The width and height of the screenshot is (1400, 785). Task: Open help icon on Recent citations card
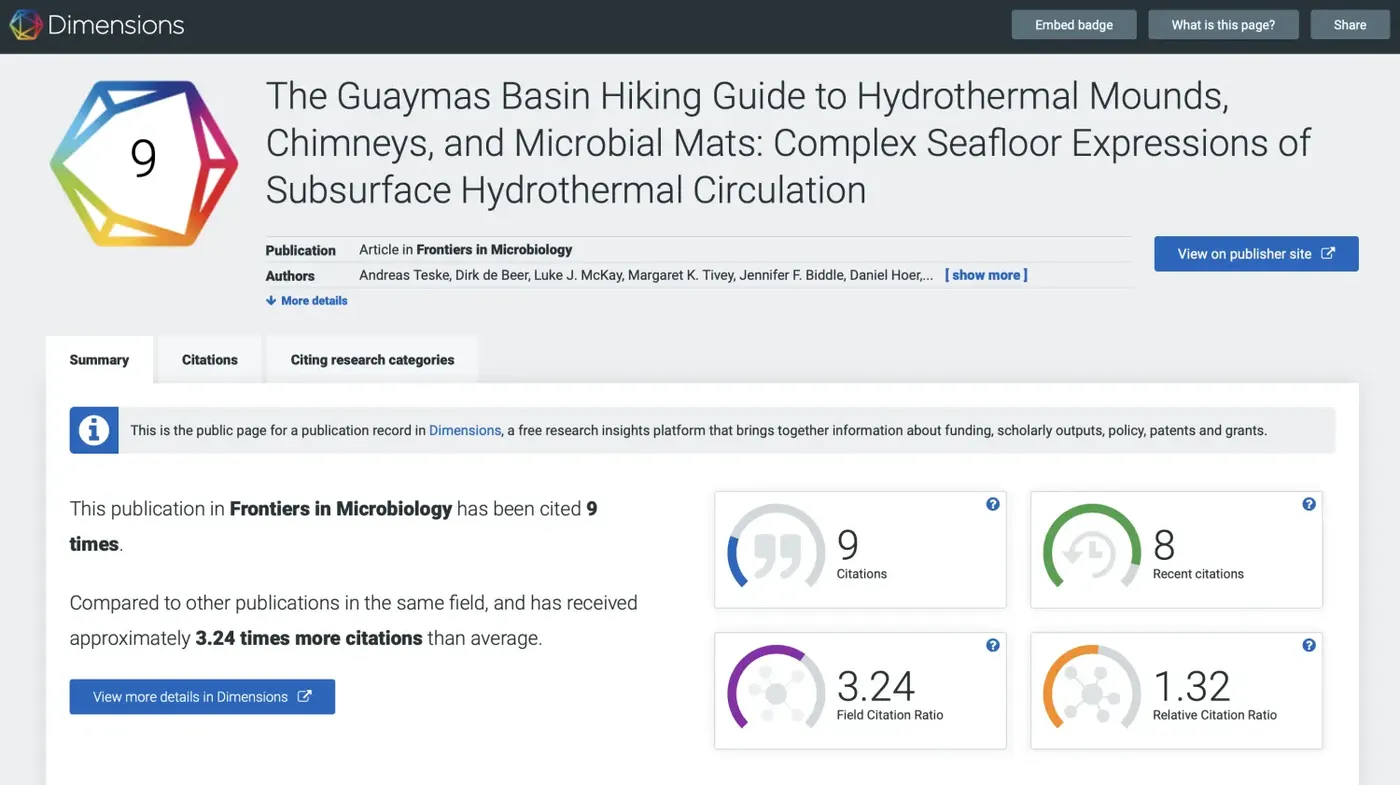tap(1308, 504)
